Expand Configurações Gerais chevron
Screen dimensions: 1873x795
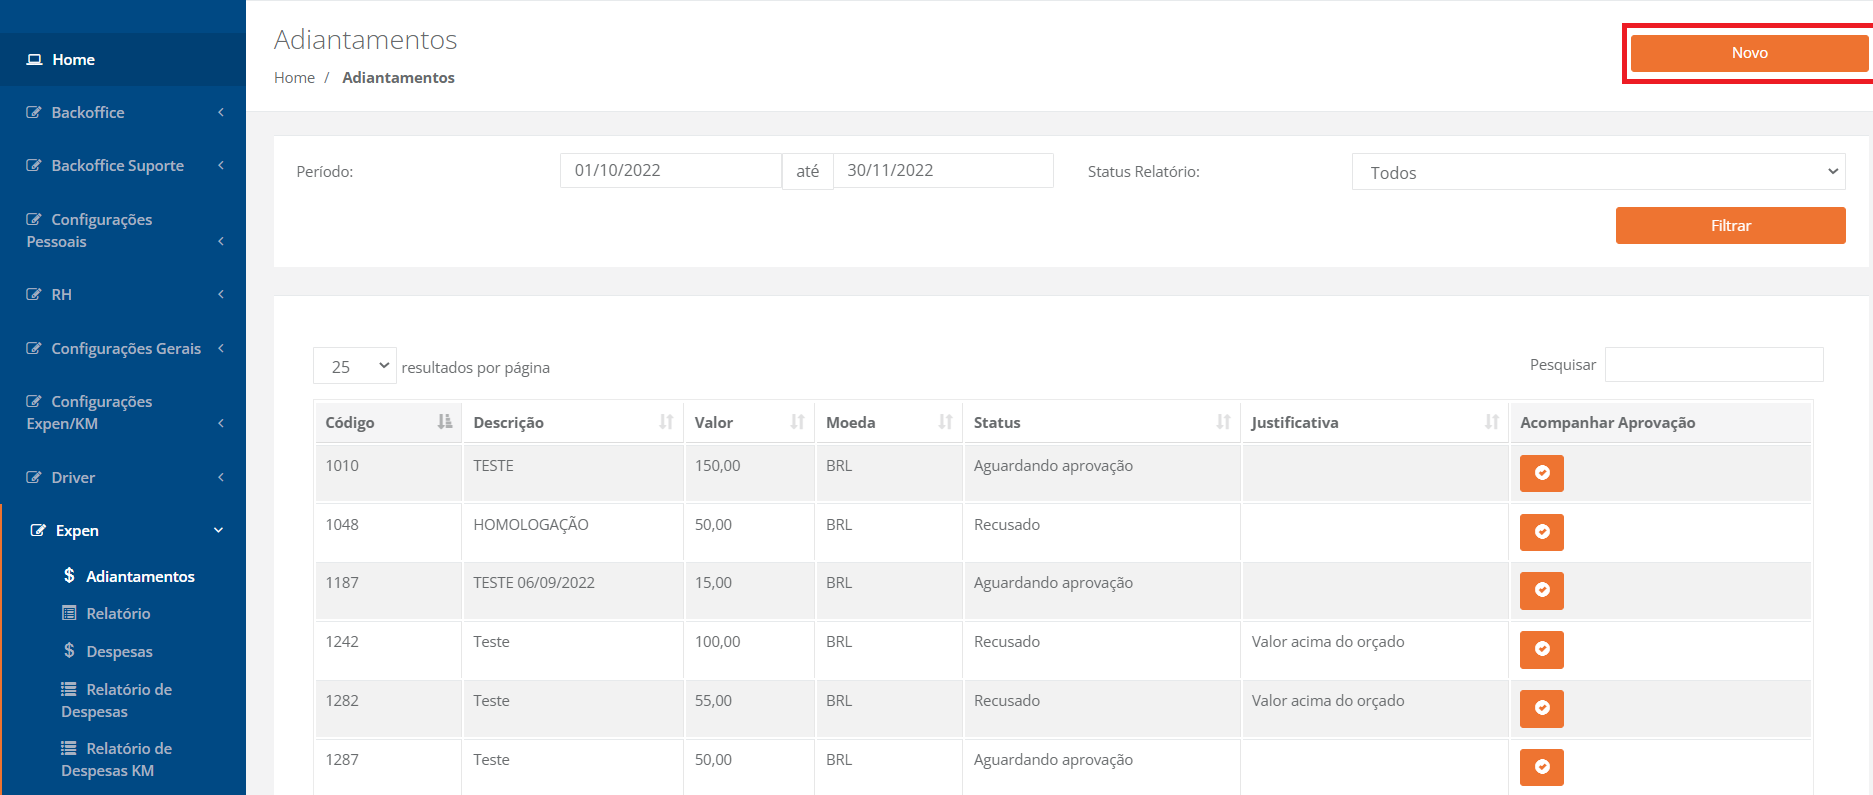click(x=220, y=349)
